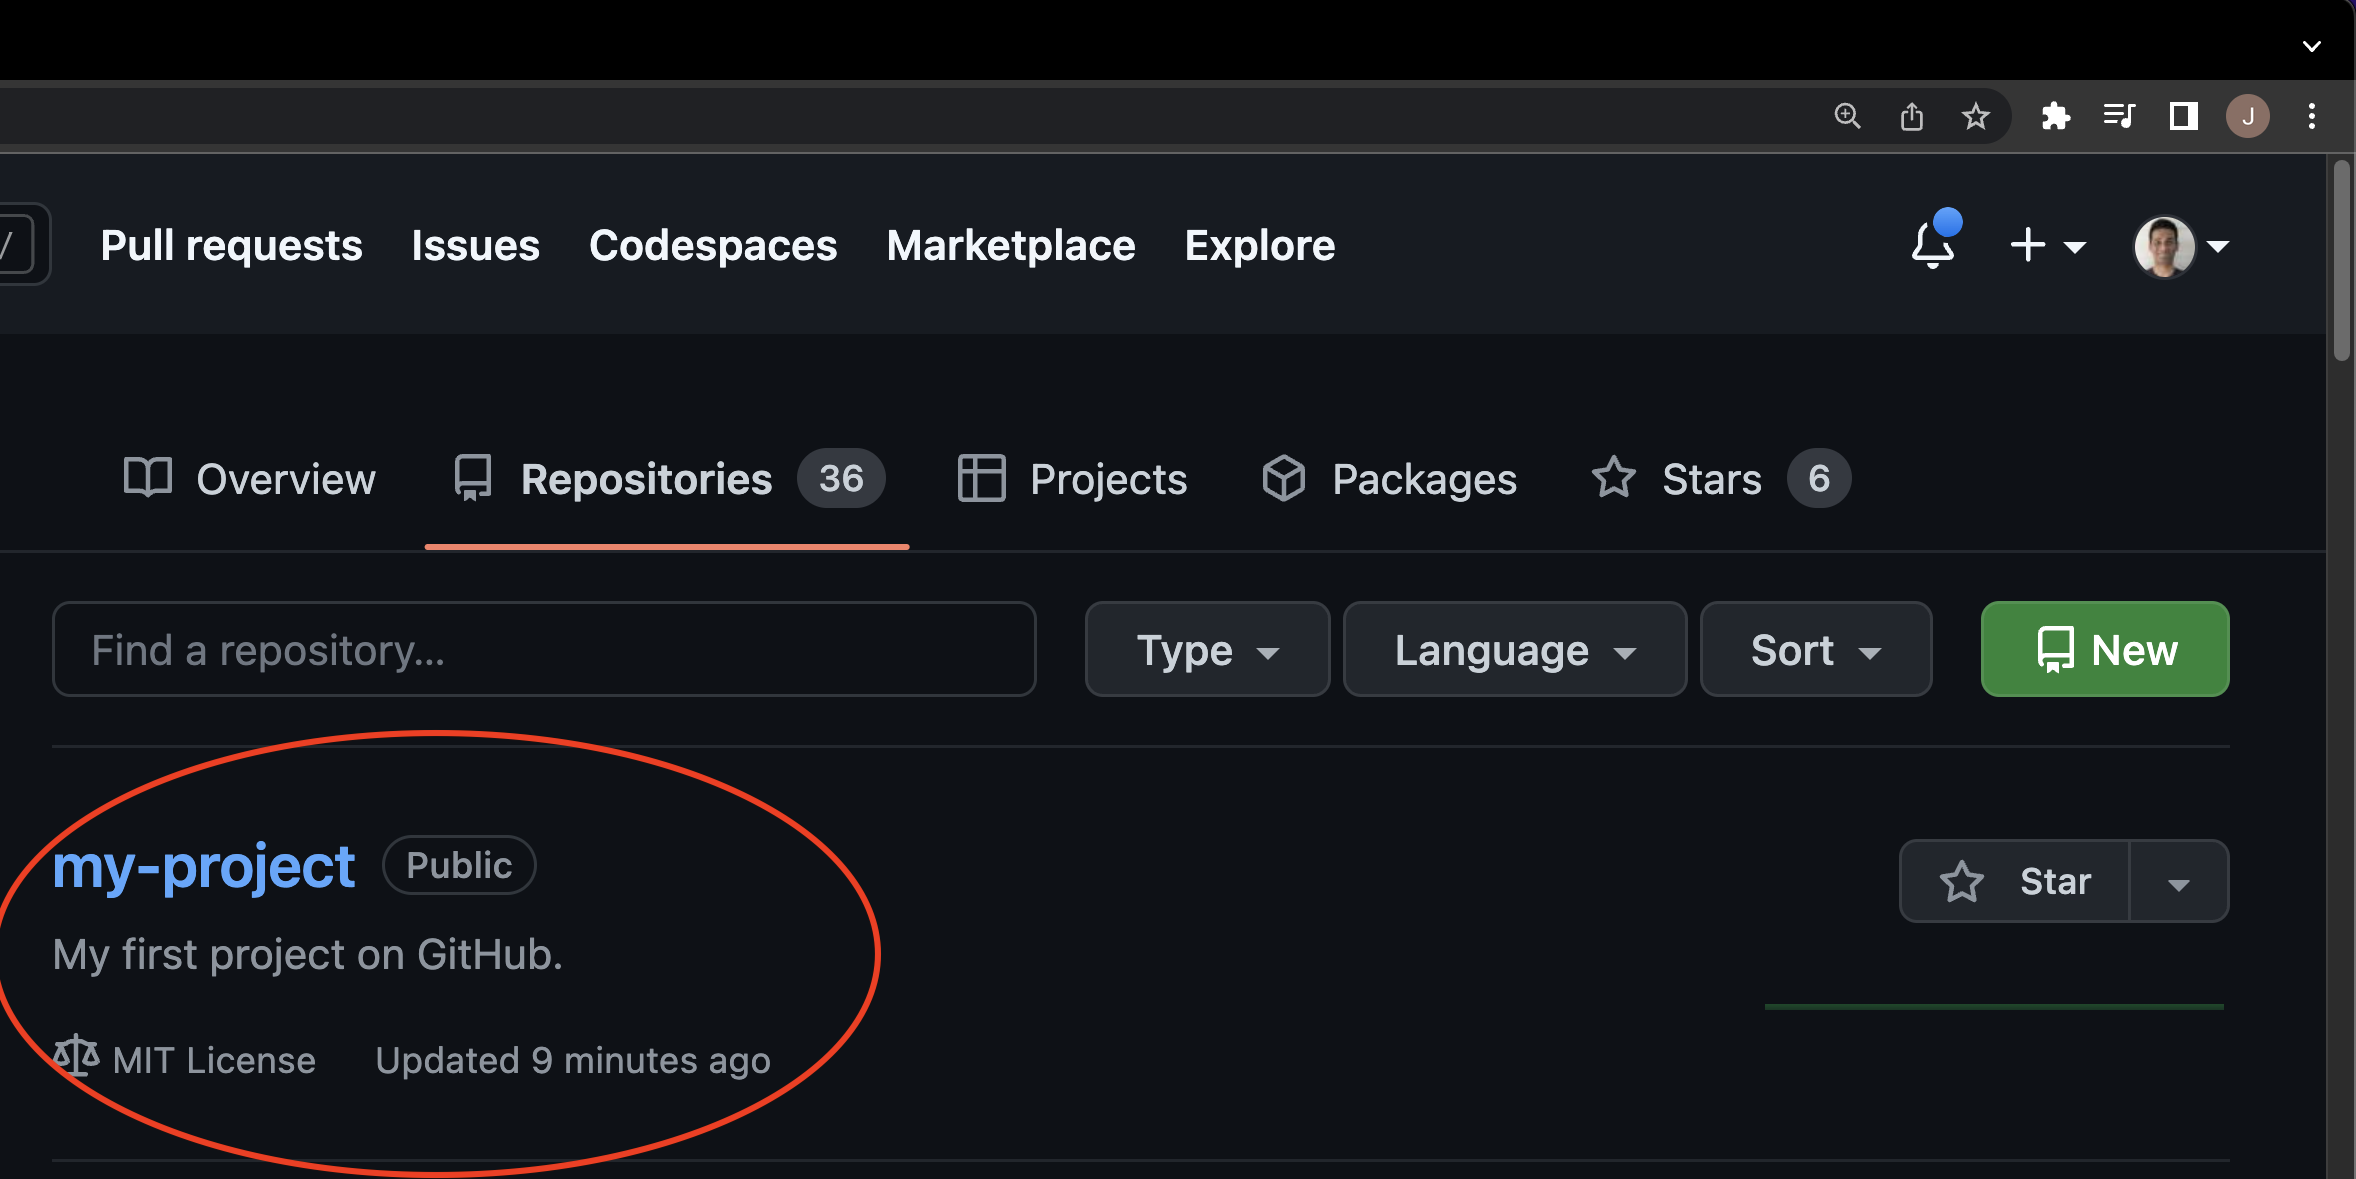
Task: Open Explore link
Action: [x=1259, y=246]
